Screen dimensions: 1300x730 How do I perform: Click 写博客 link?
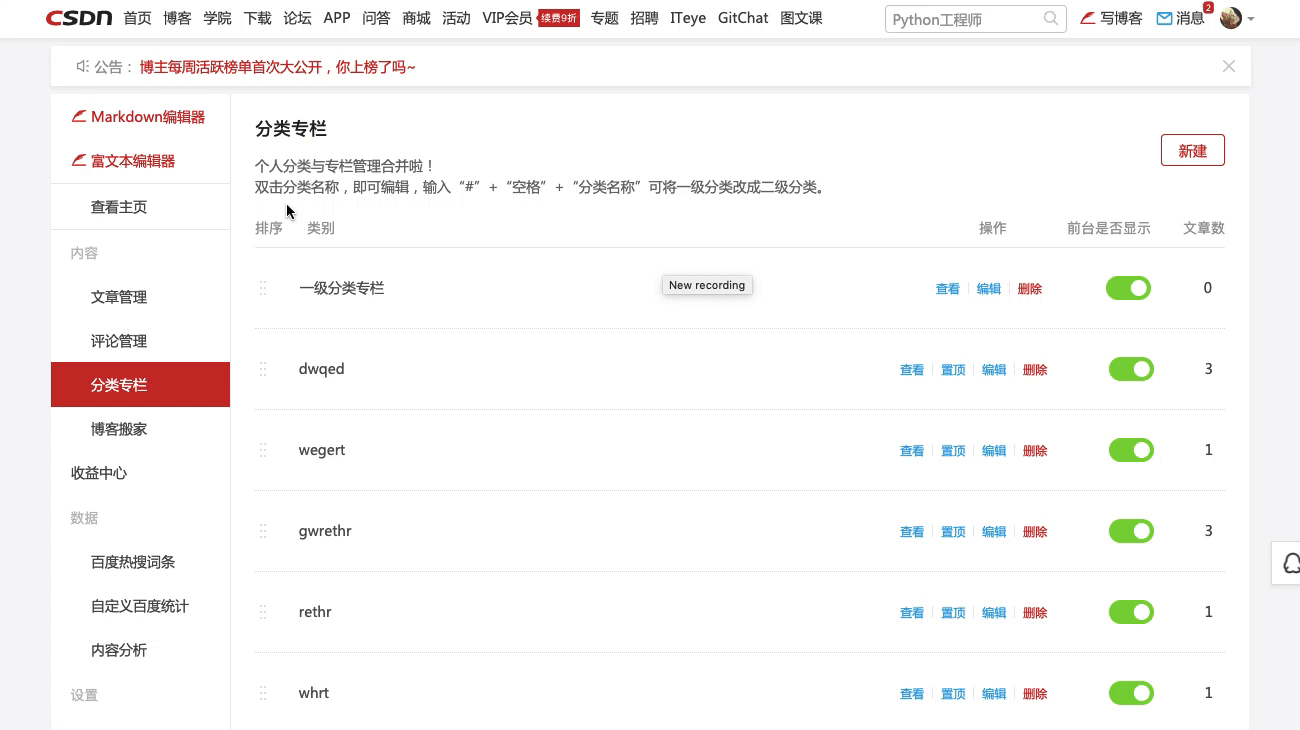pyautogui.click(x=1112, y=18)
